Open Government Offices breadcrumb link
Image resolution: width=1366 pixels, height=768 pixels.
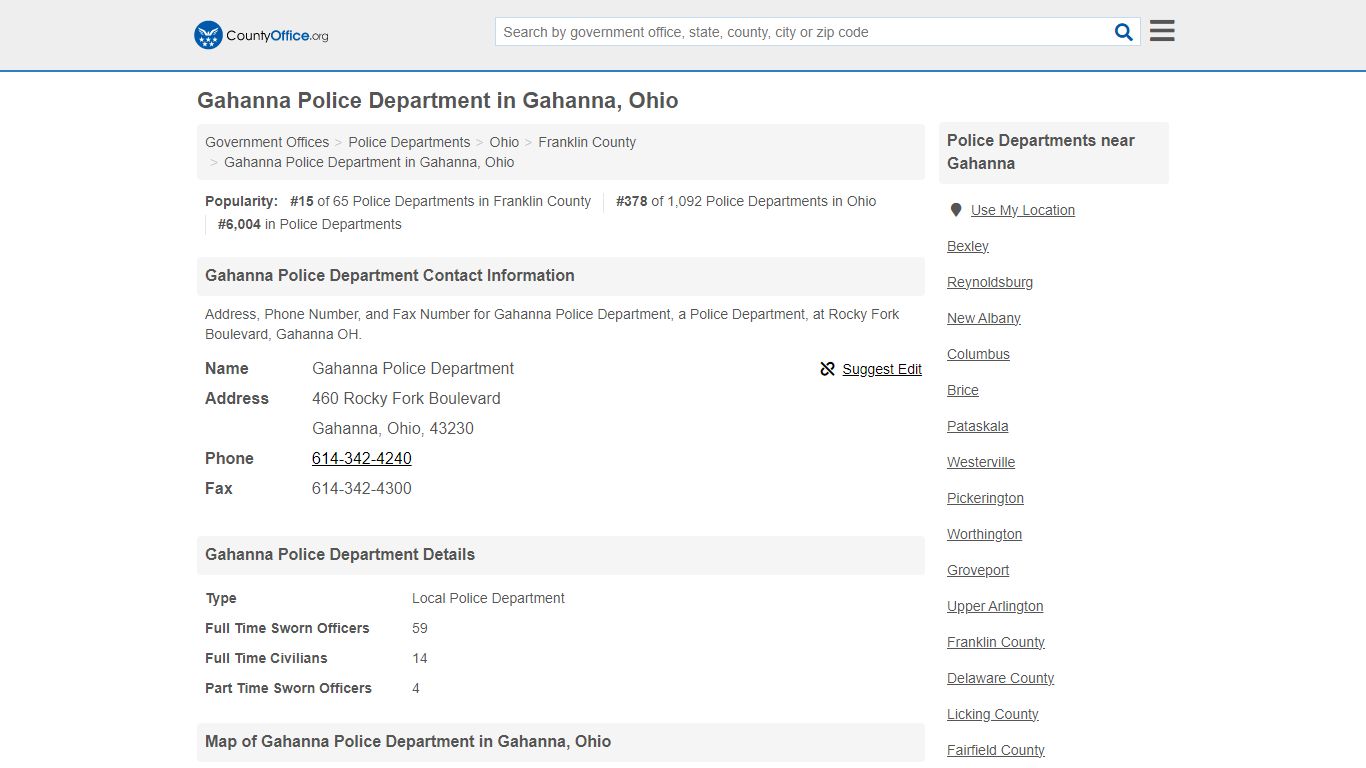267,142
